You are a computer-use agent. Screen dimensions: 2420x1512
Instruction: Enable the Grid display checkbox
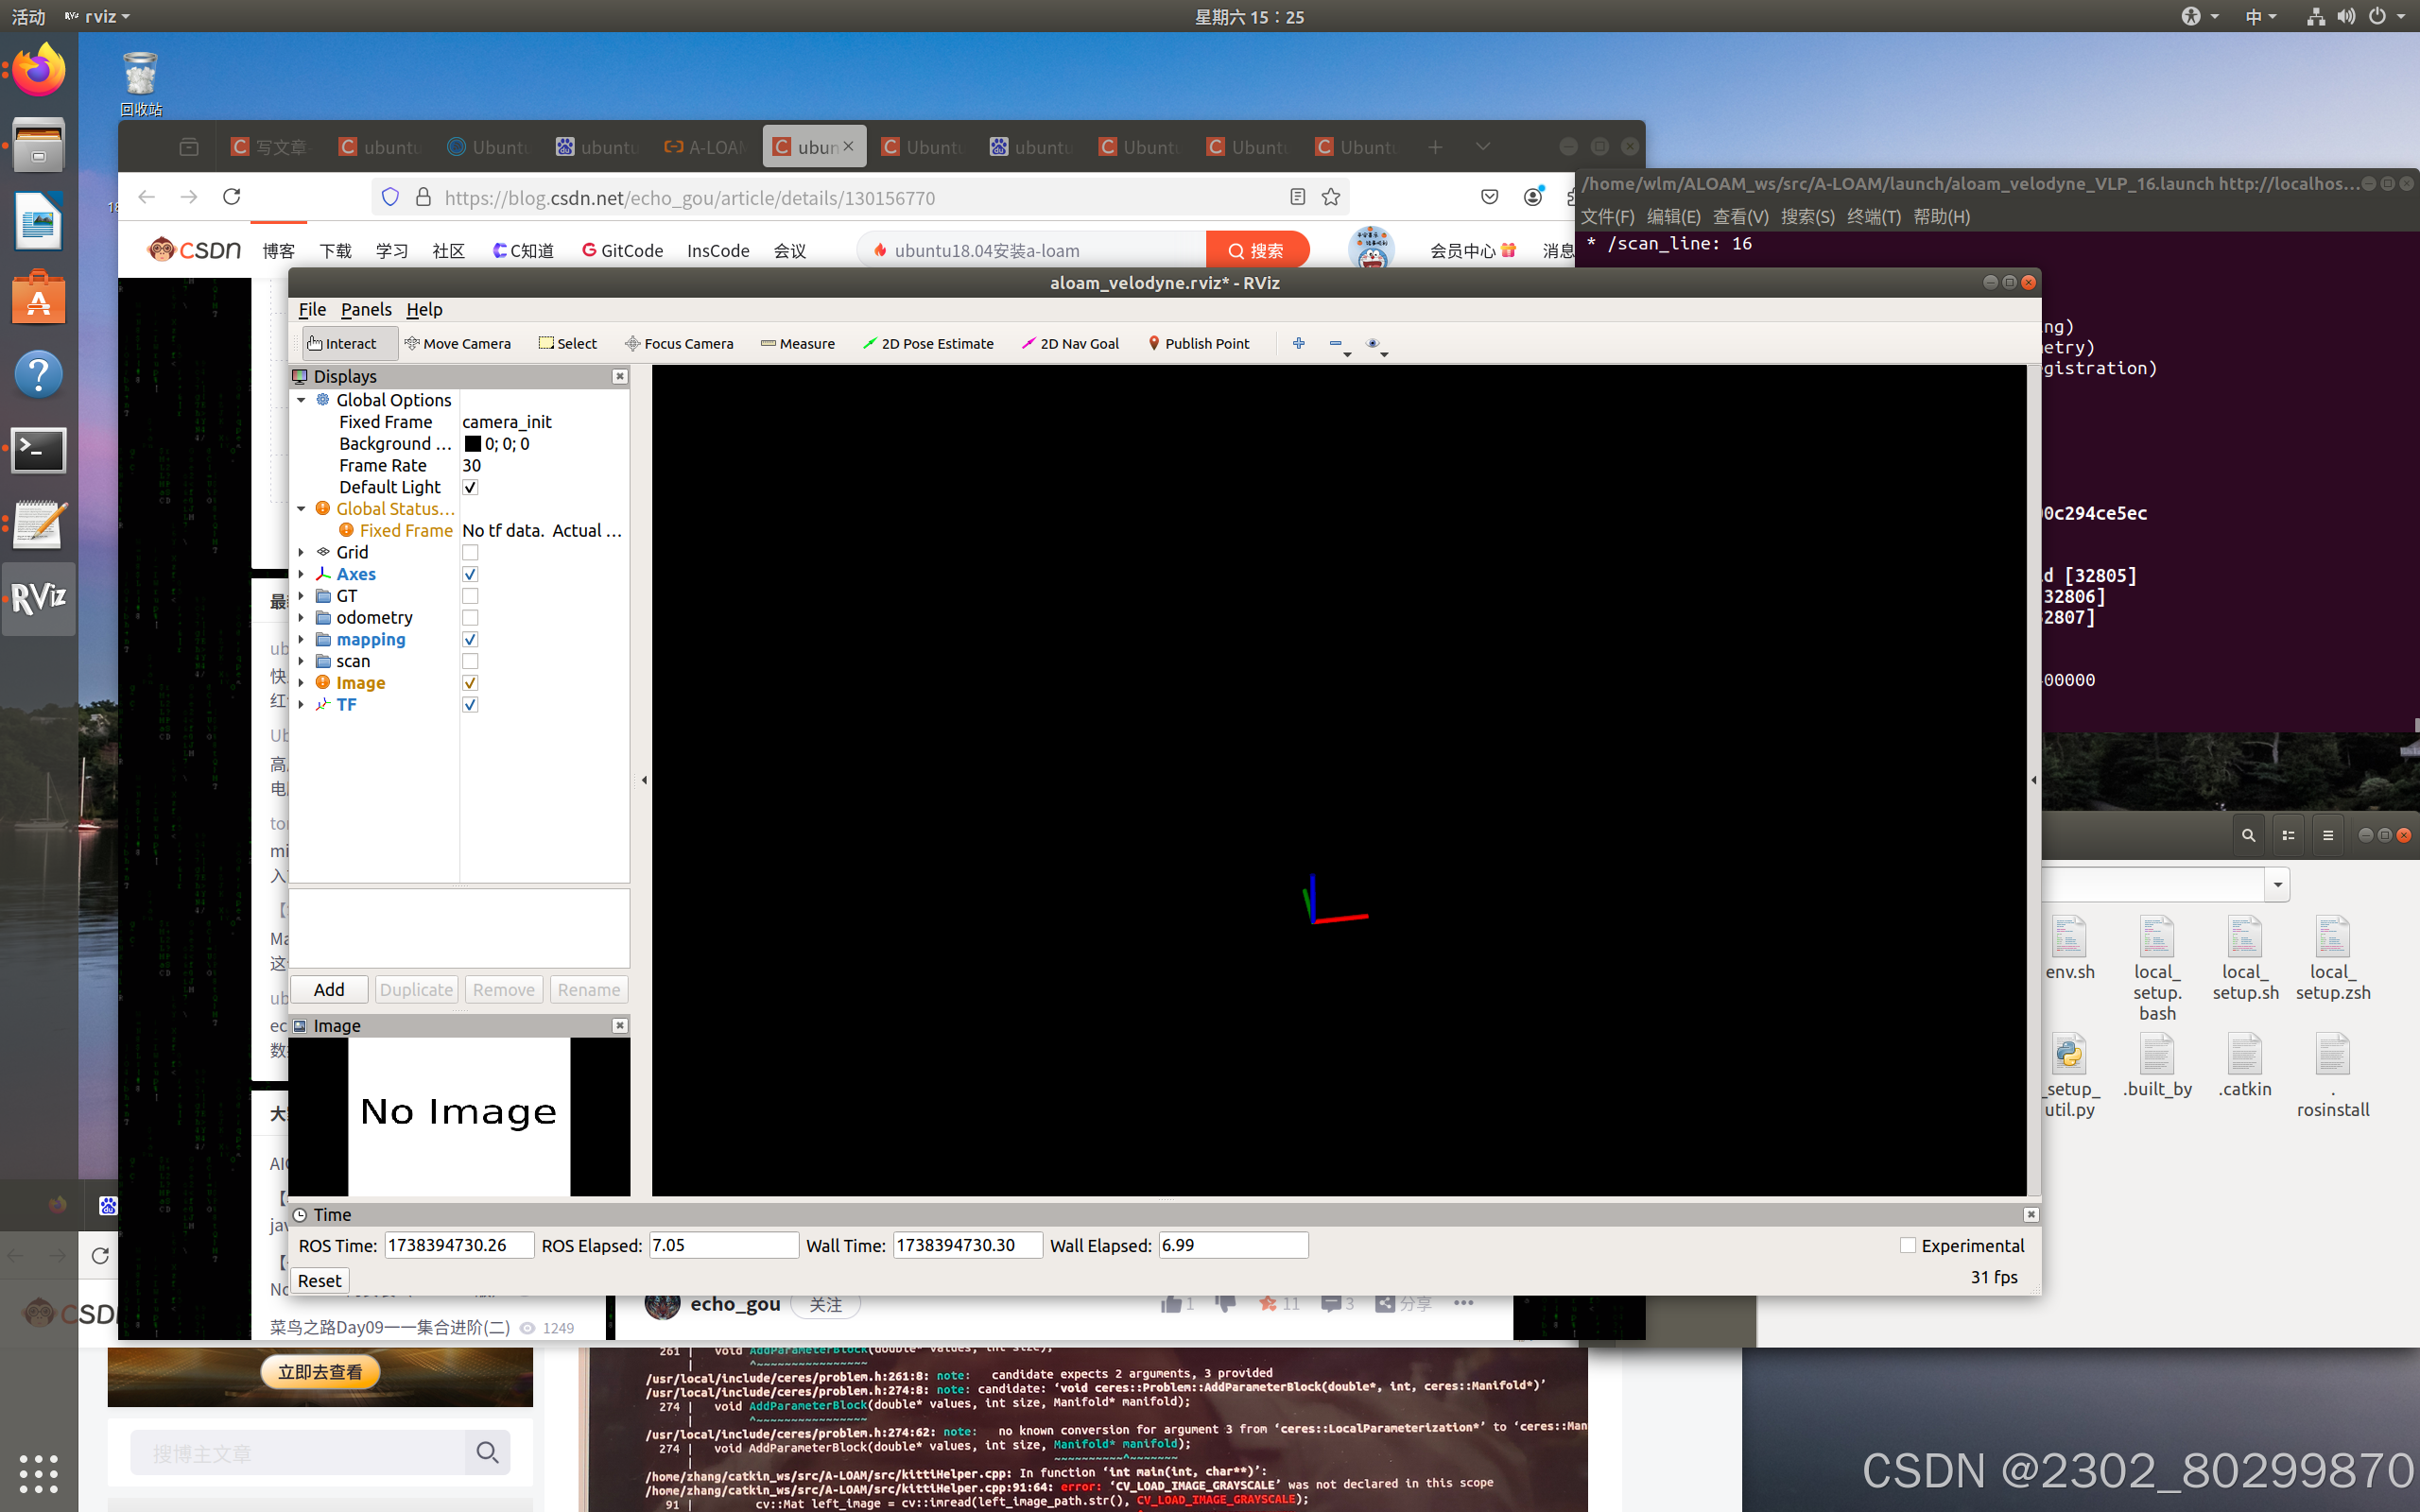pos(470,552)
